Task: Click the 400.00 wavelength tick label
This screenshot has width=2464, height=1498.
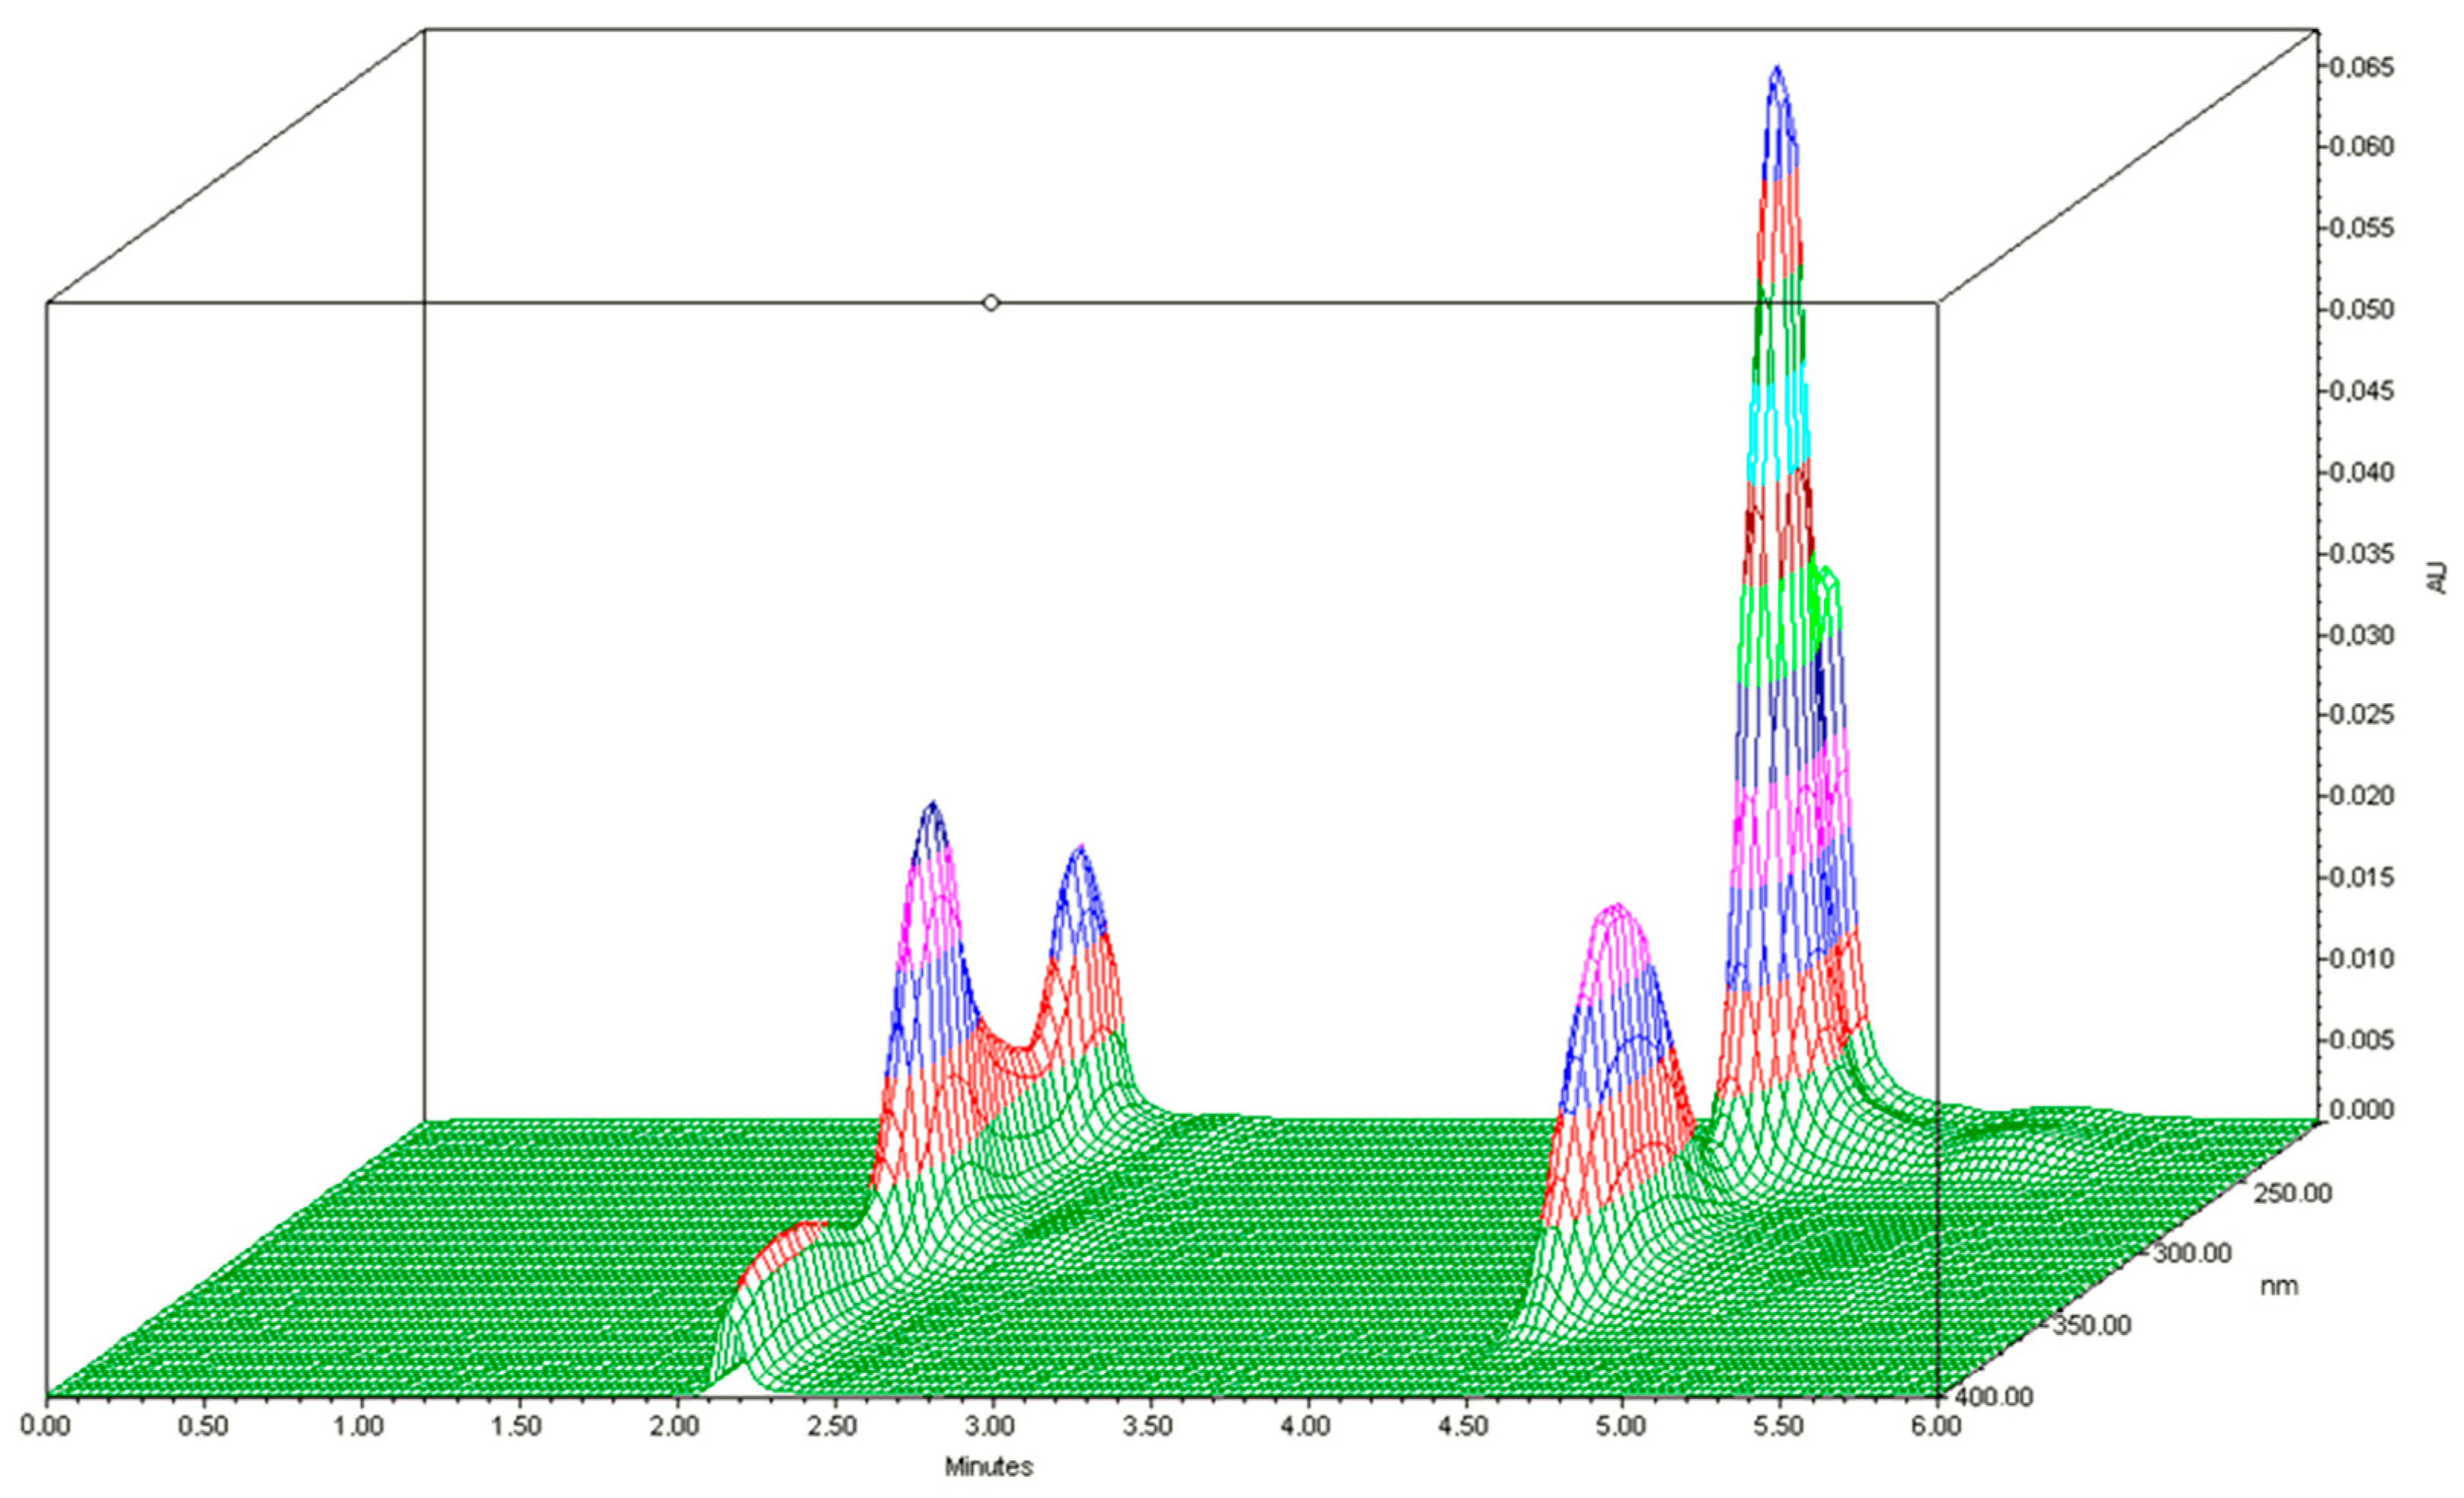Action: pyautogui.click(x=1994, y=1397)
